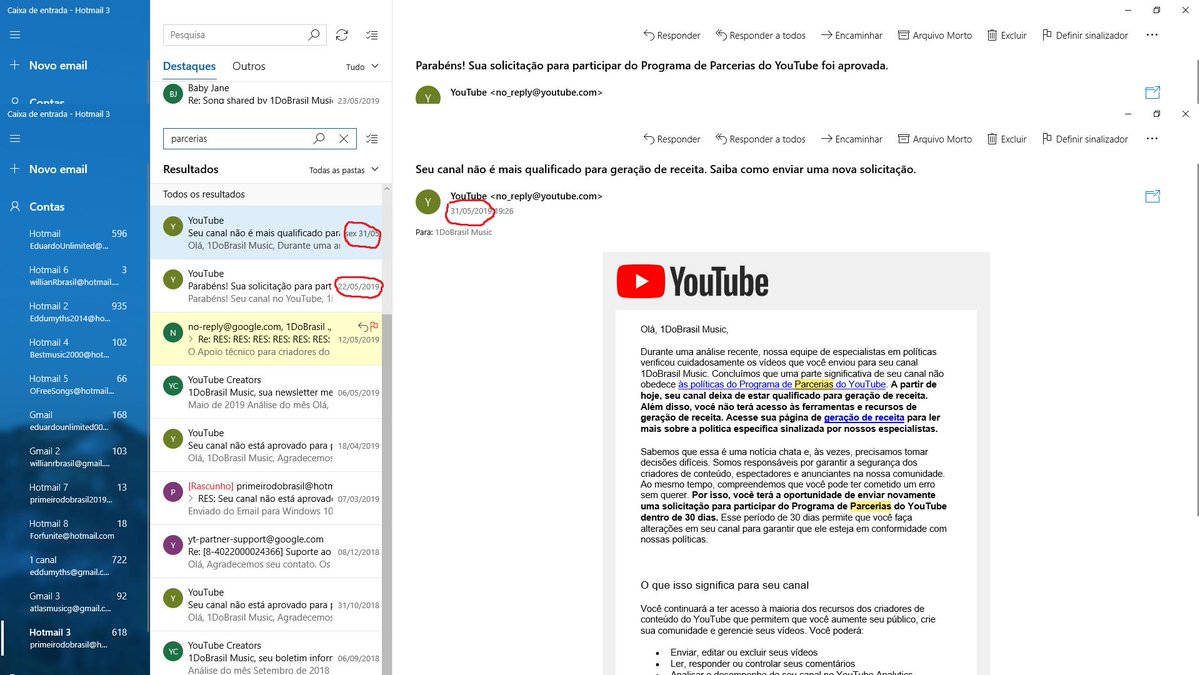The image size is (1200, 675).
Task: Click the red flag on the no-reply@google.com message
Action: pyautogui.click(x=375, y=326)
